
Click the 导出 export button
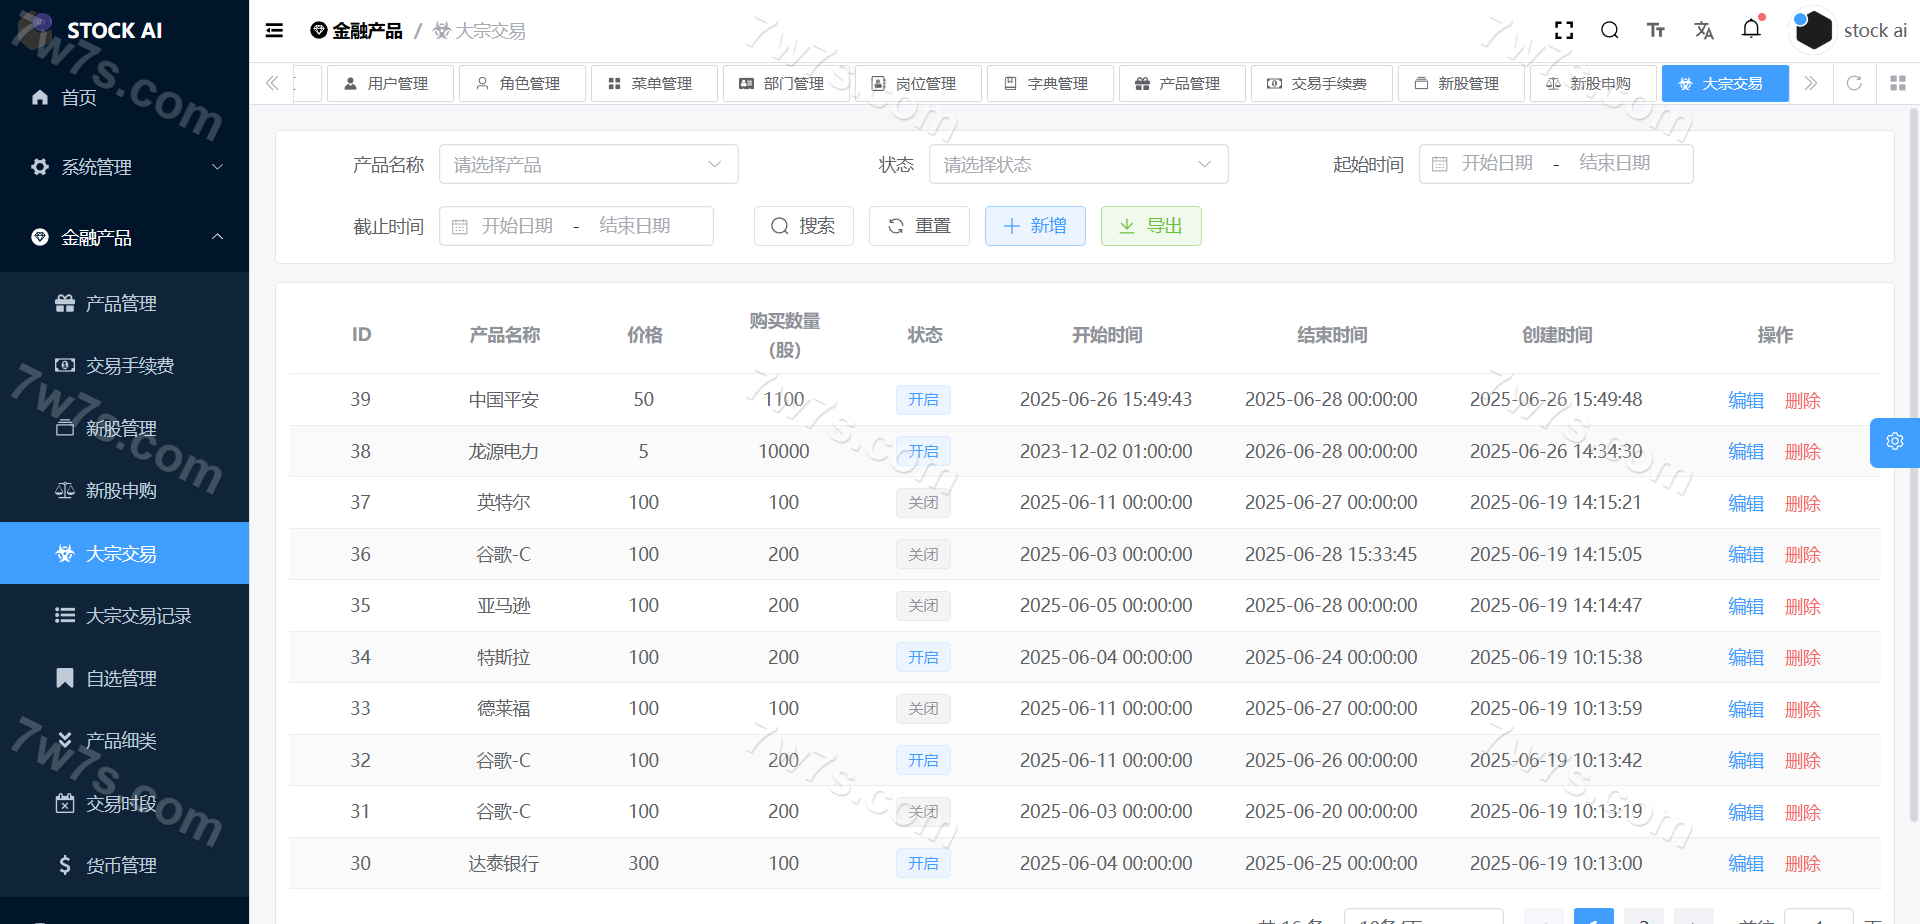coord(1151,226)
